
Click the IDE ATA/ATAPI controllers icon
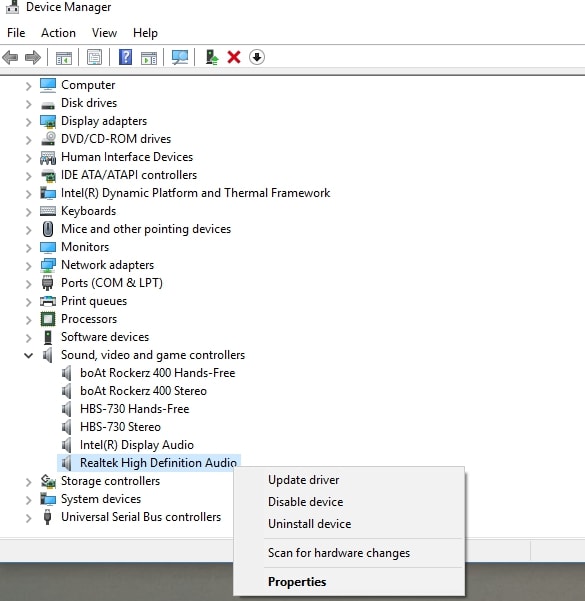click(x=48, y=175)
